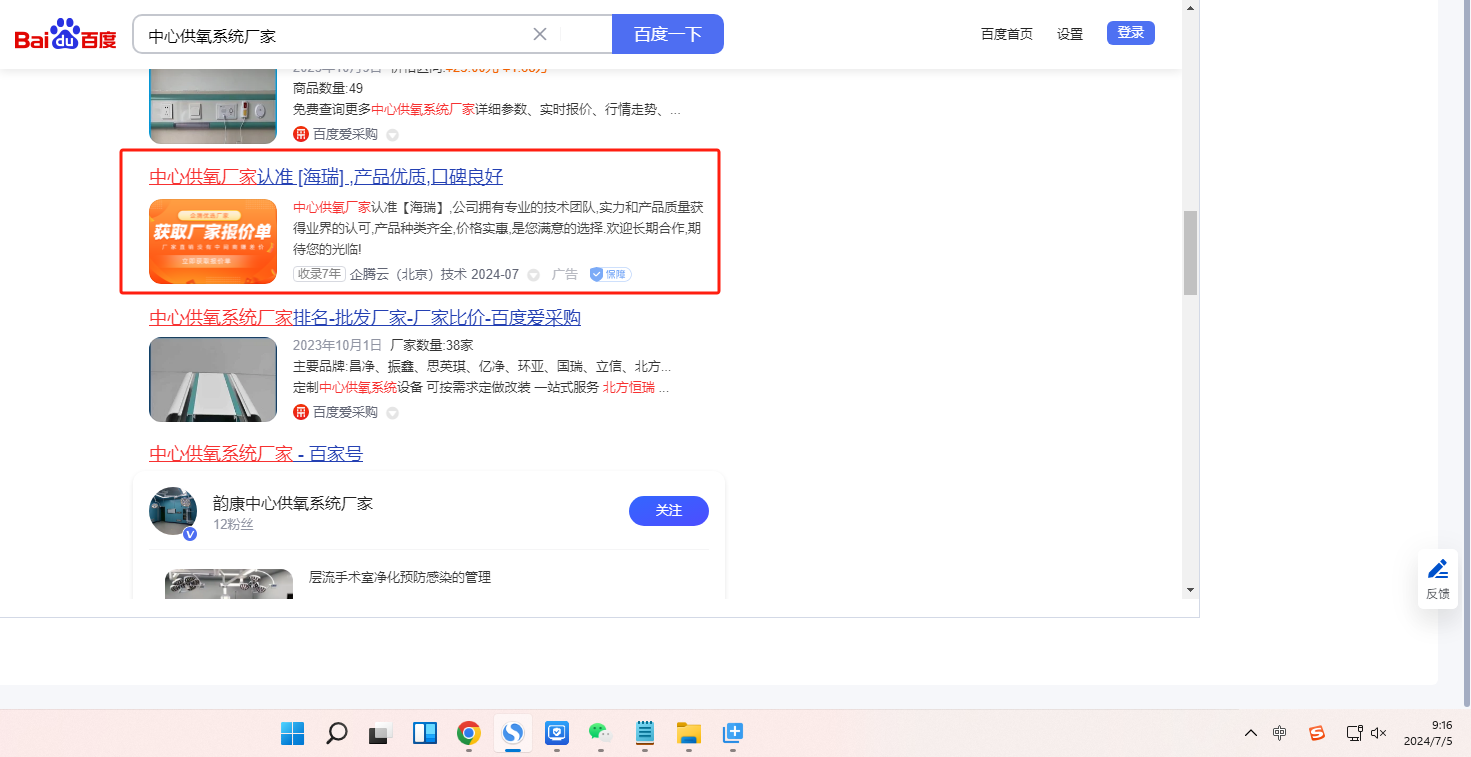
Task: Click the 保障 shield badge in the ad result
Action: 610,274
